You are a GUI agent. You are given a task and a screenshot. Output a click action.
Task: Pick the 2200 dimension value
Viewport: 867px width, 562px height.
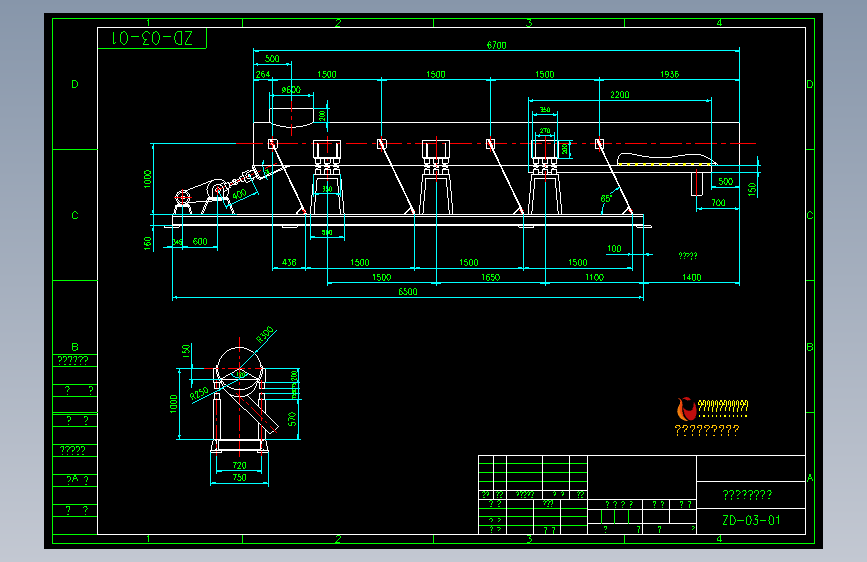point(619,95)
